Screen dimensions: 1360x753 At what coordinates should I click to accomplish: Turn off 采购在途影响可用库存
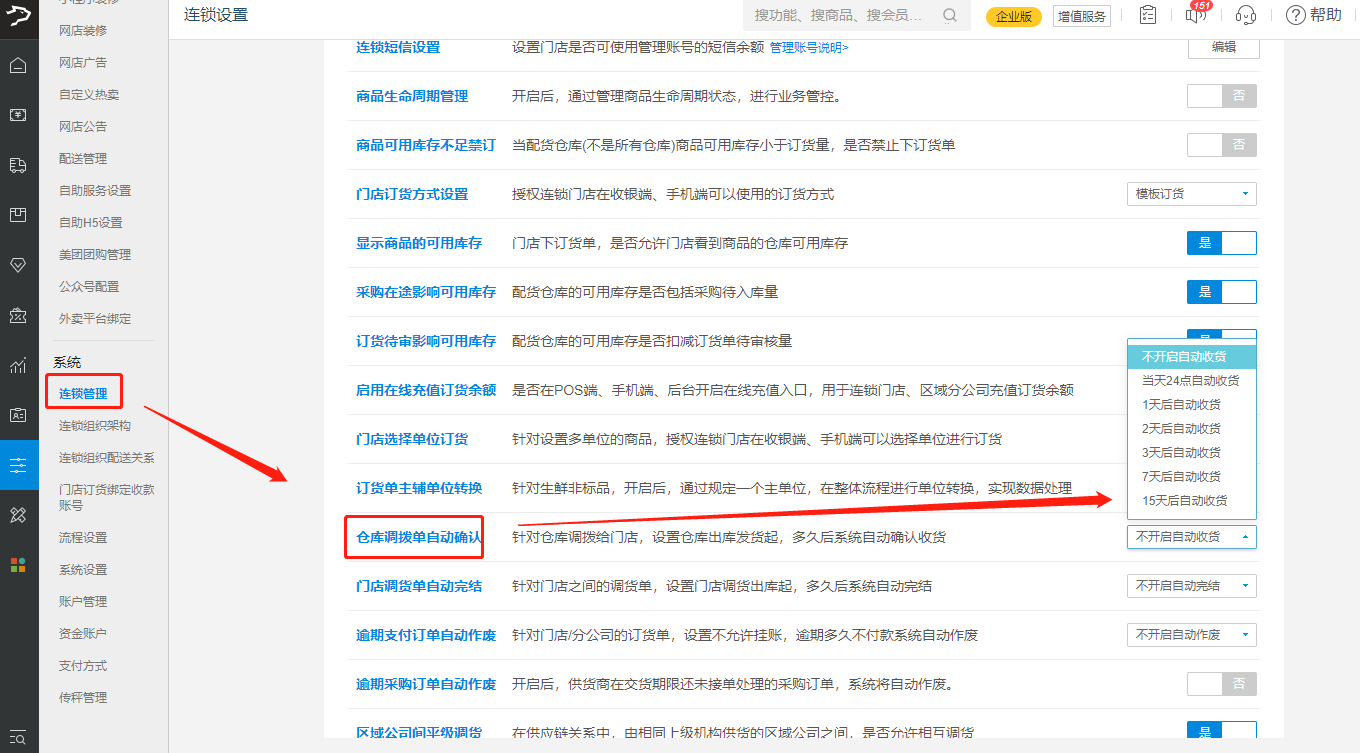pos(1221,291)
